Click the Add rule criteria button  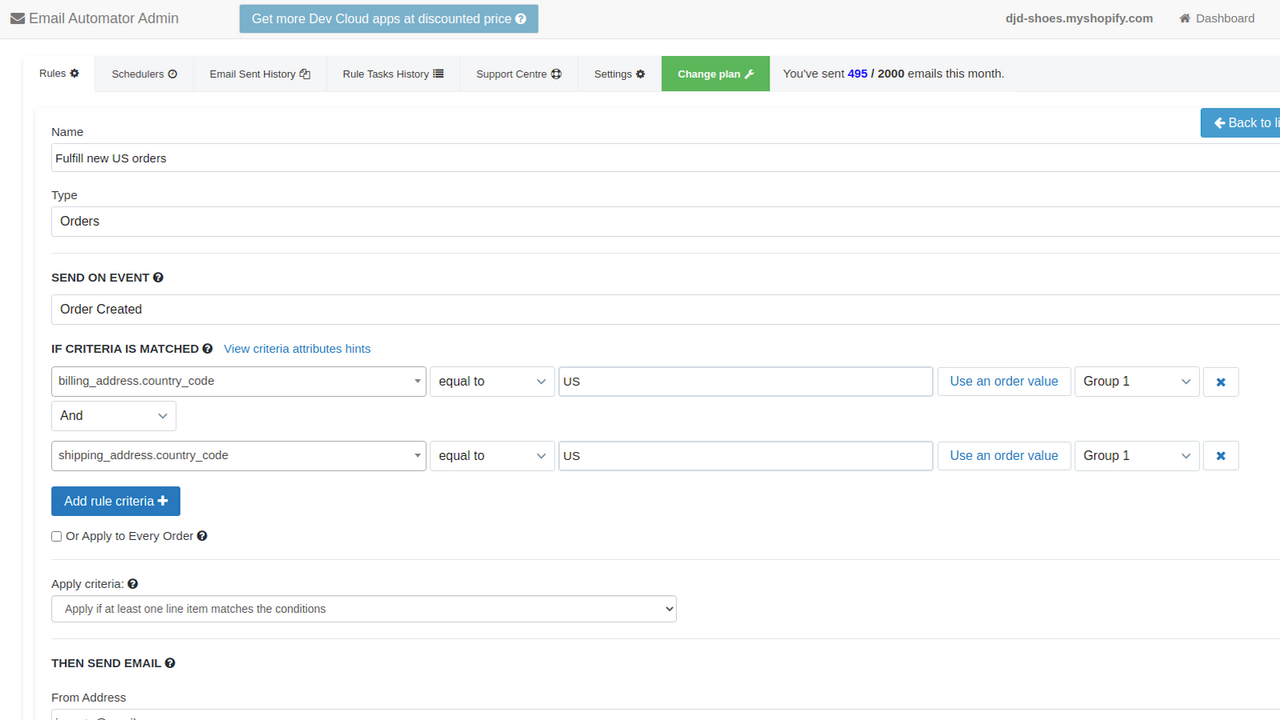[115, 501]
